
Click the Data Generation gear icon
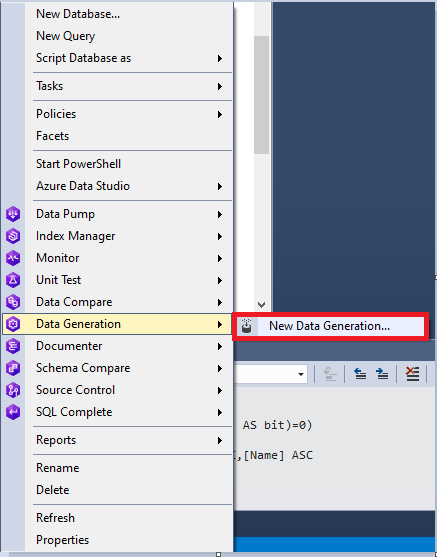click(13, 324)
